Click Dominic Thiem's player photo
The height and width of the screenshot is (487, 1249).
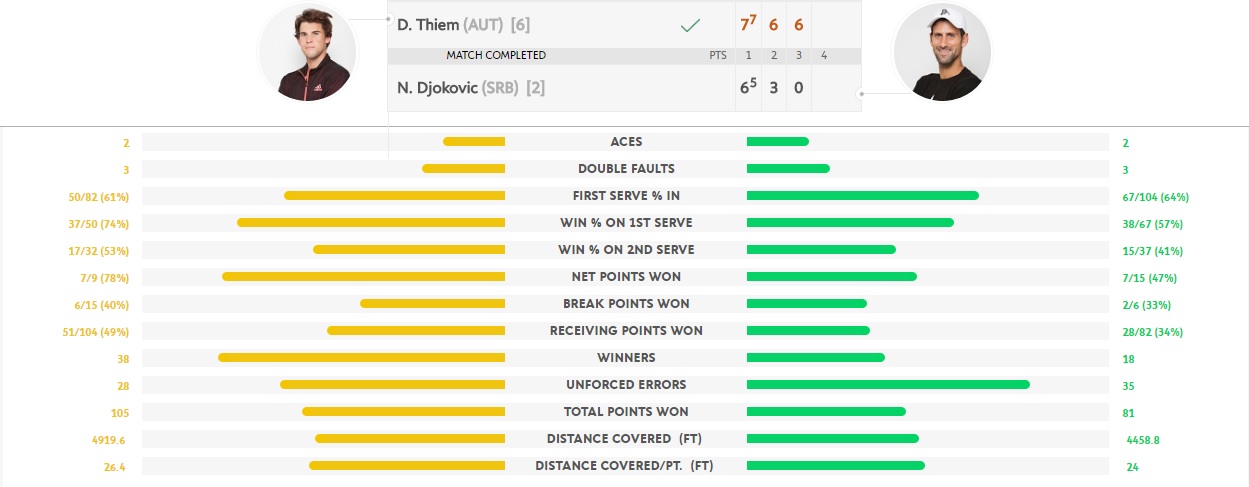point(307,52)
